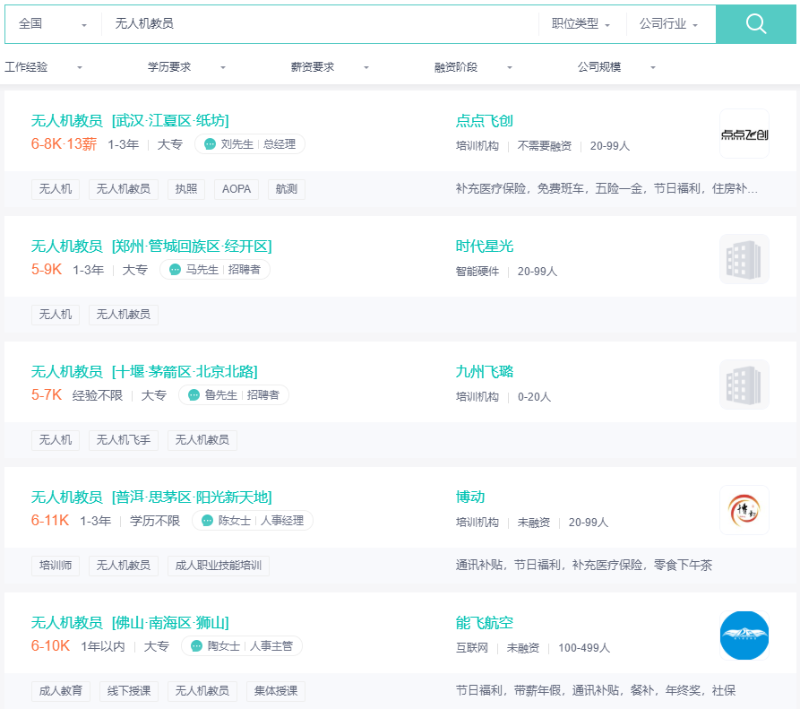This screenshot has height=709, width=800.
Task: Open the 融资阶段 filter dropdown
Action: [x=473, y=67]
